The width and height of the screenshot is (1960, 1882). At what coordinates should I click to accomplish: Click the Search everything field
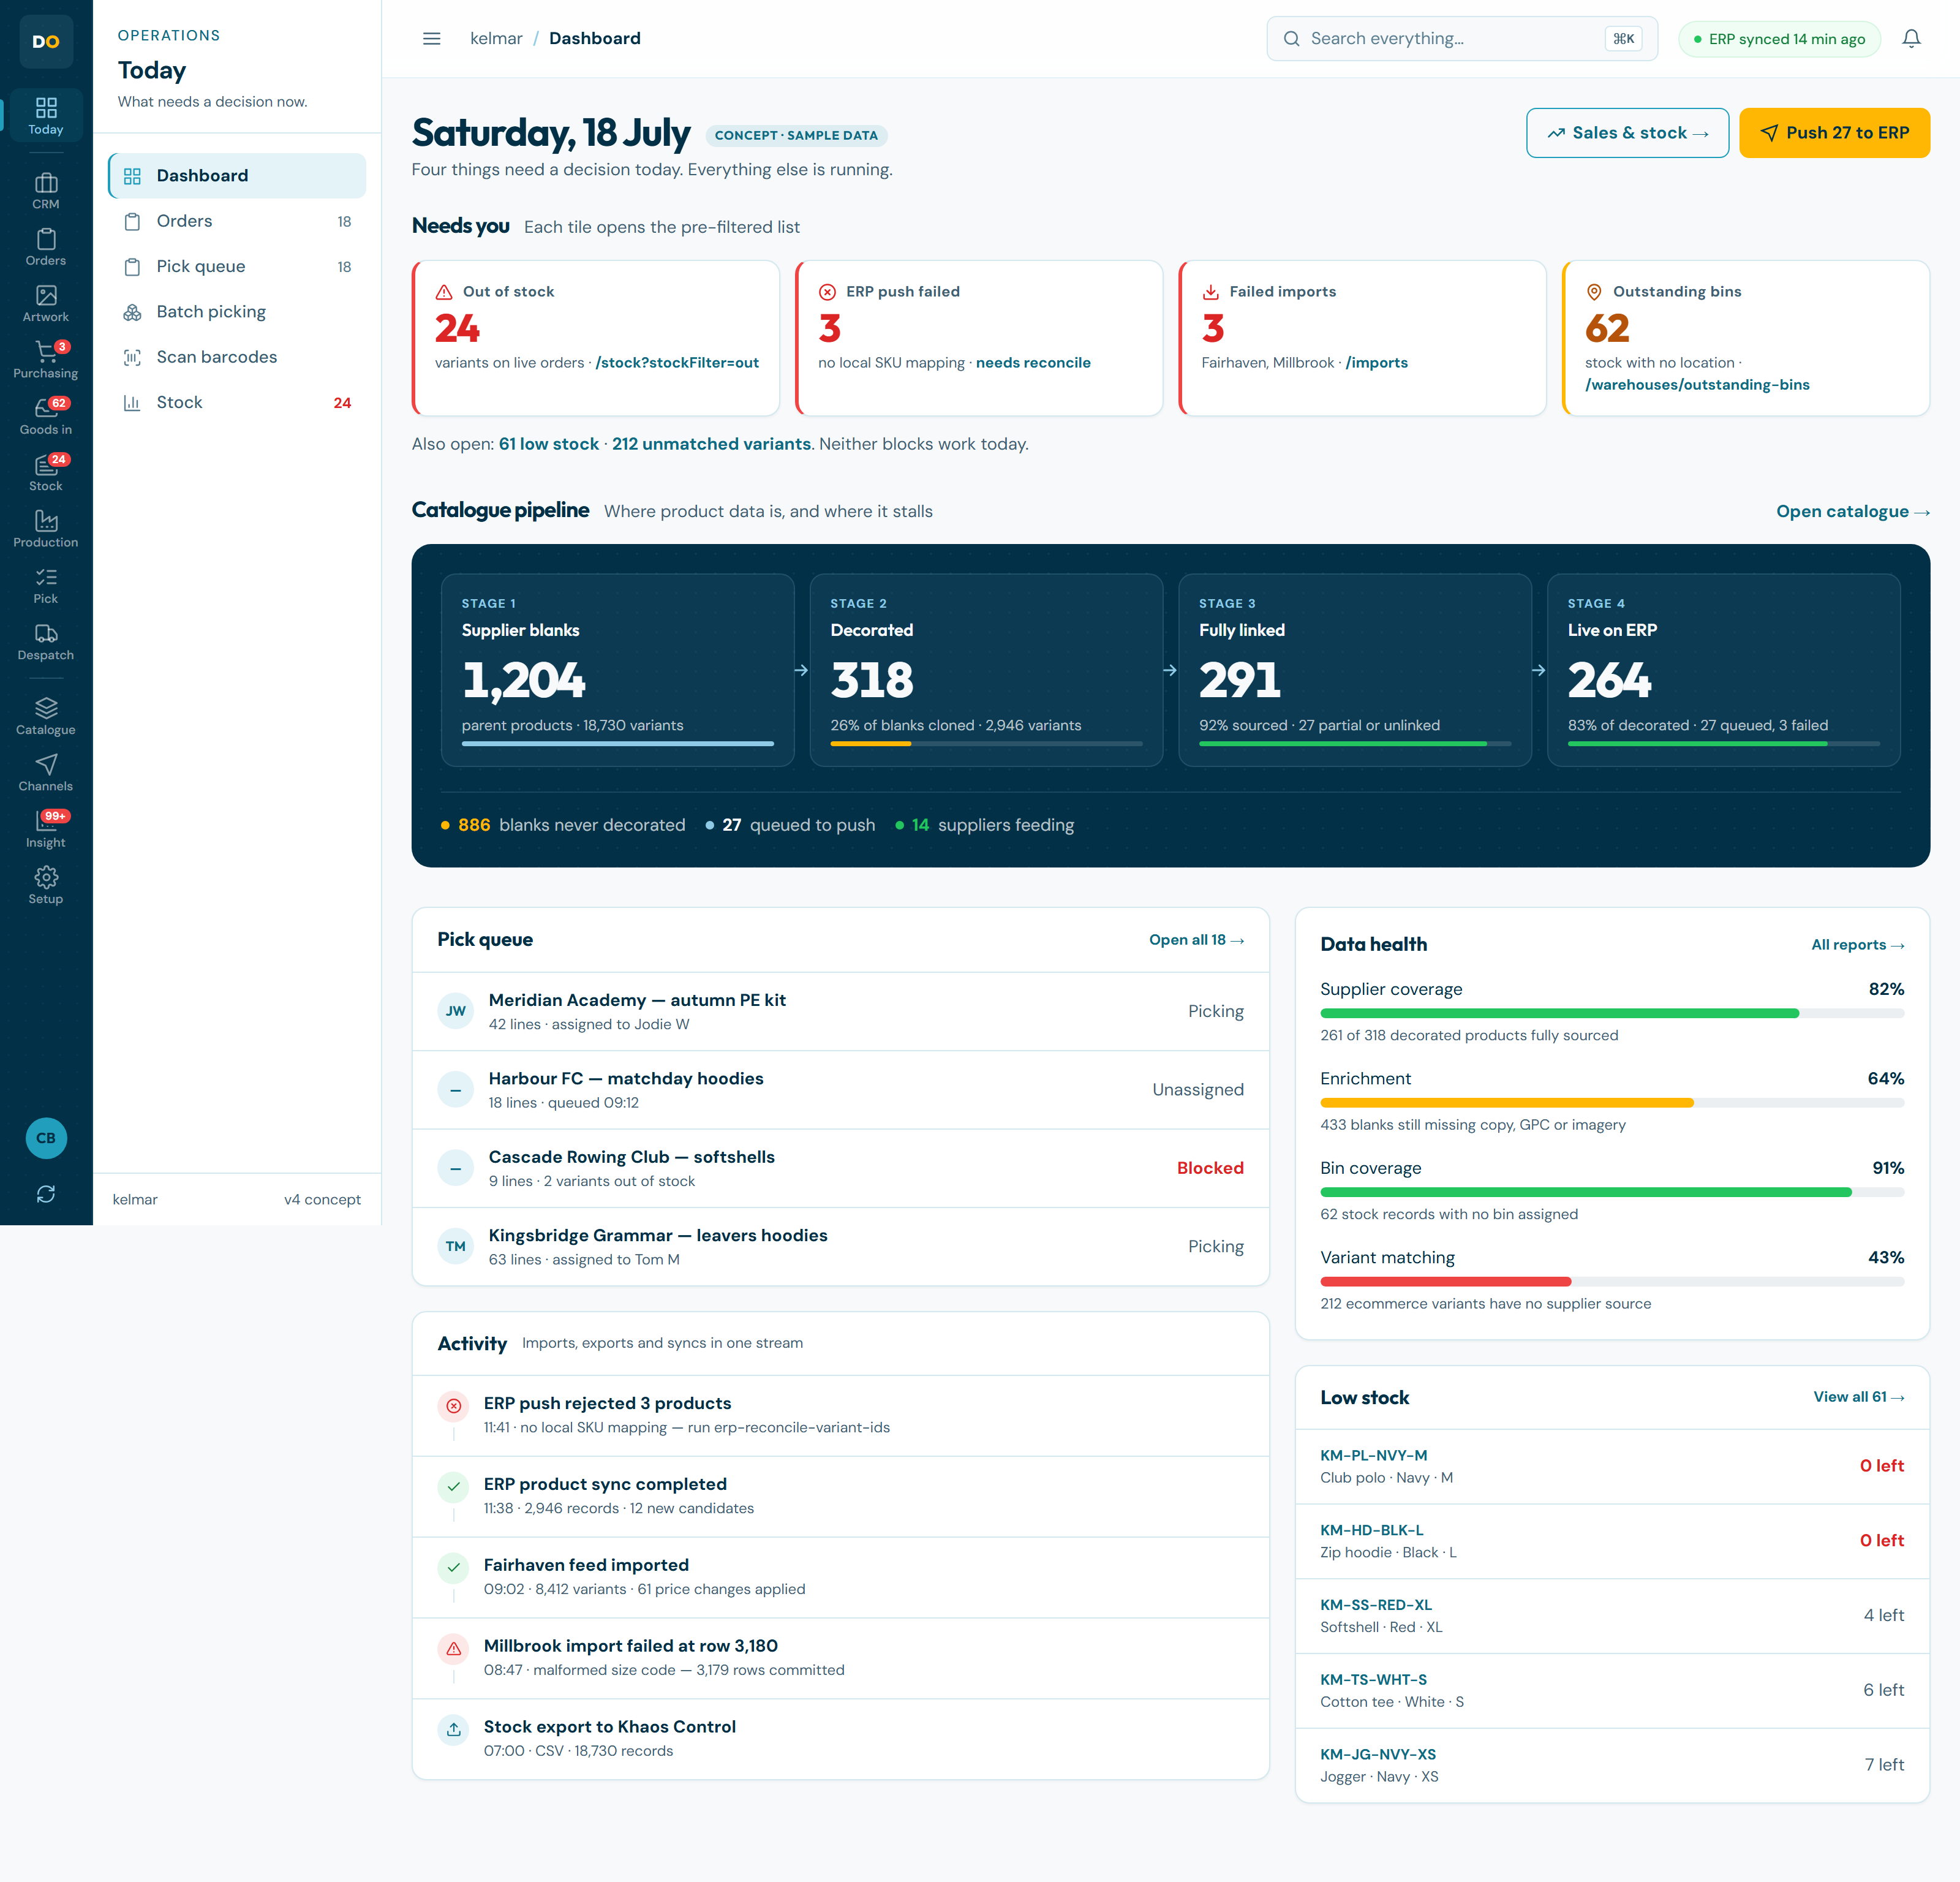[1462, 39]
